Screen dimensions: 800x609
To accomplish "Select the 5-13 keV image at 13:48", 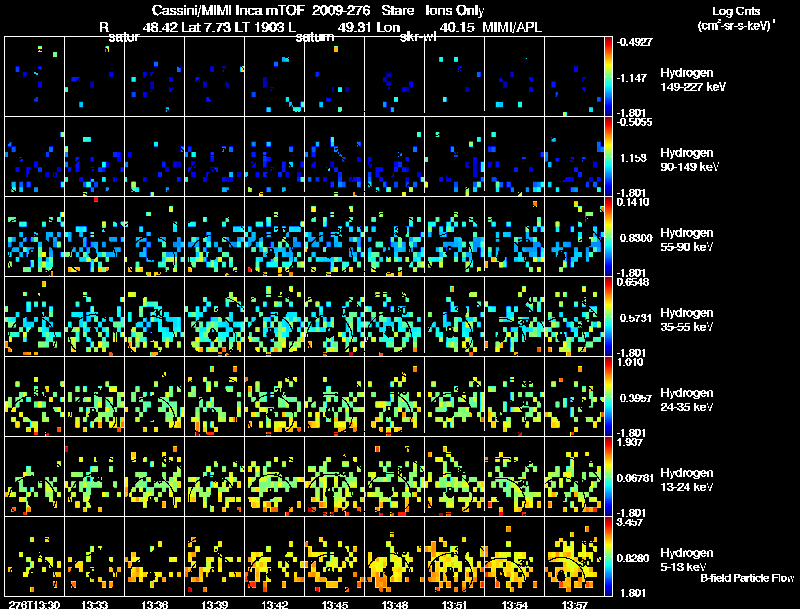I will tap(394, 556).
